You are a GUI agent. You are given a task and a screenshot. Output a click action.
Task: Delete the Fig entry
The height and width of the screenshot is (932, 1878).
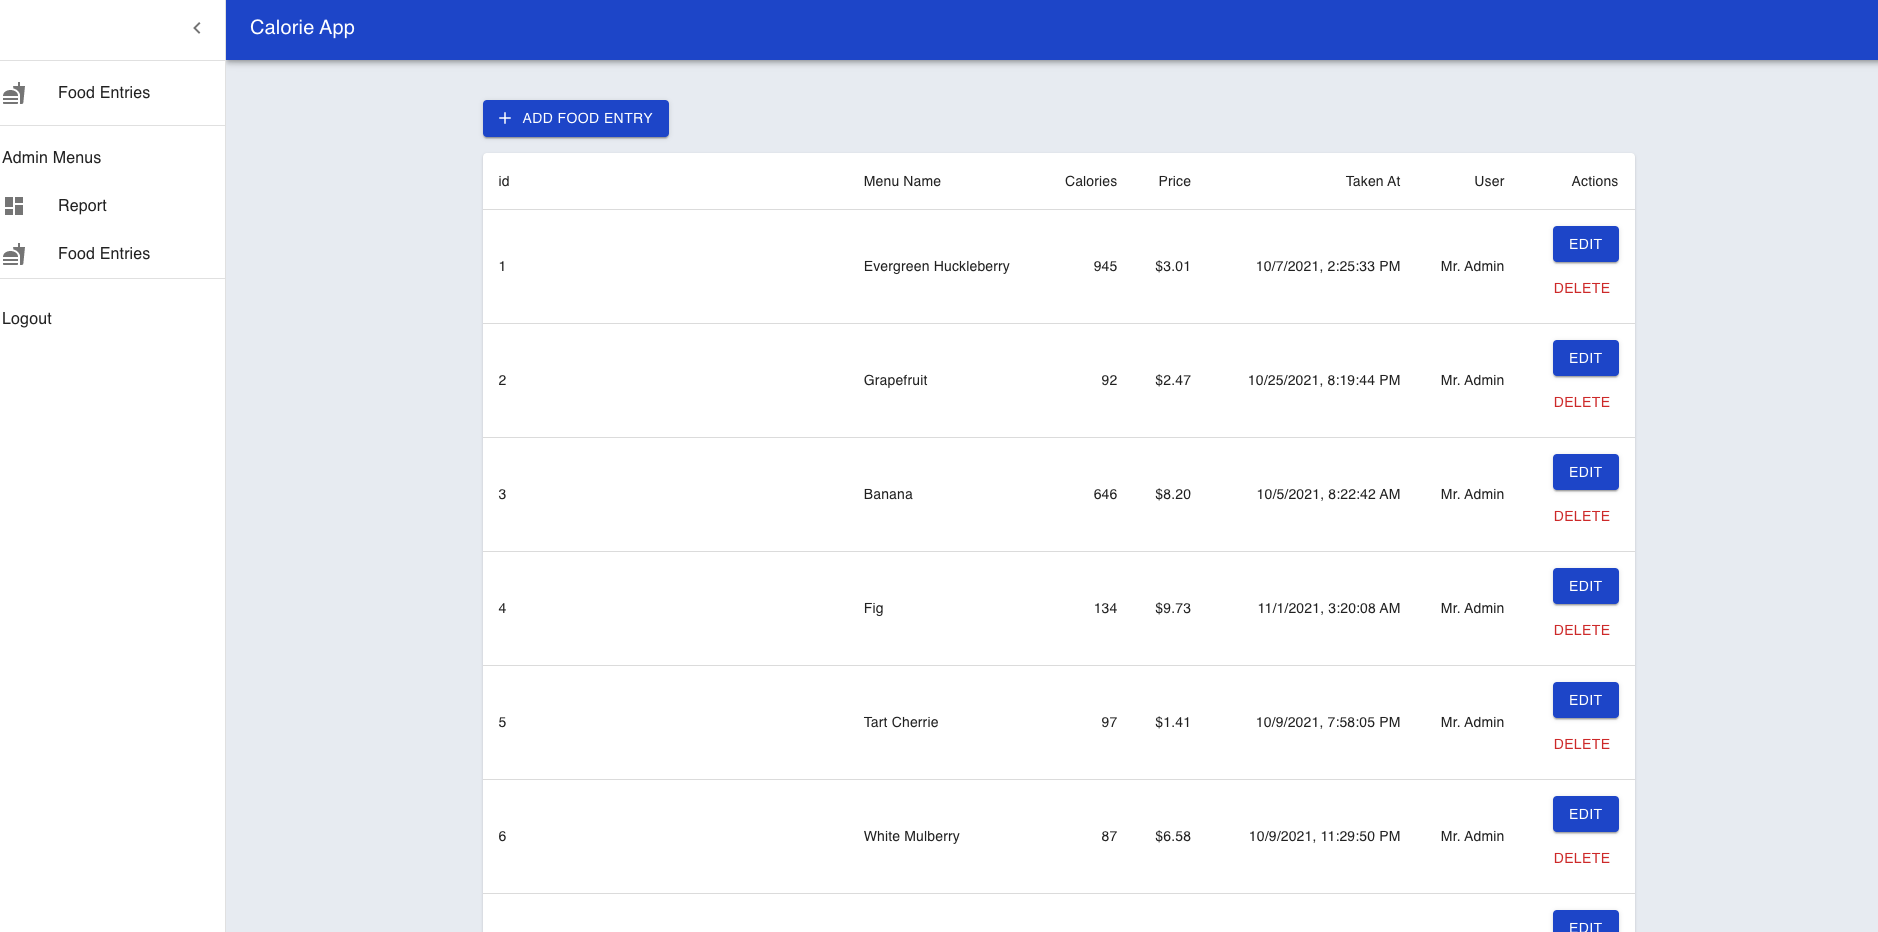1581,630
